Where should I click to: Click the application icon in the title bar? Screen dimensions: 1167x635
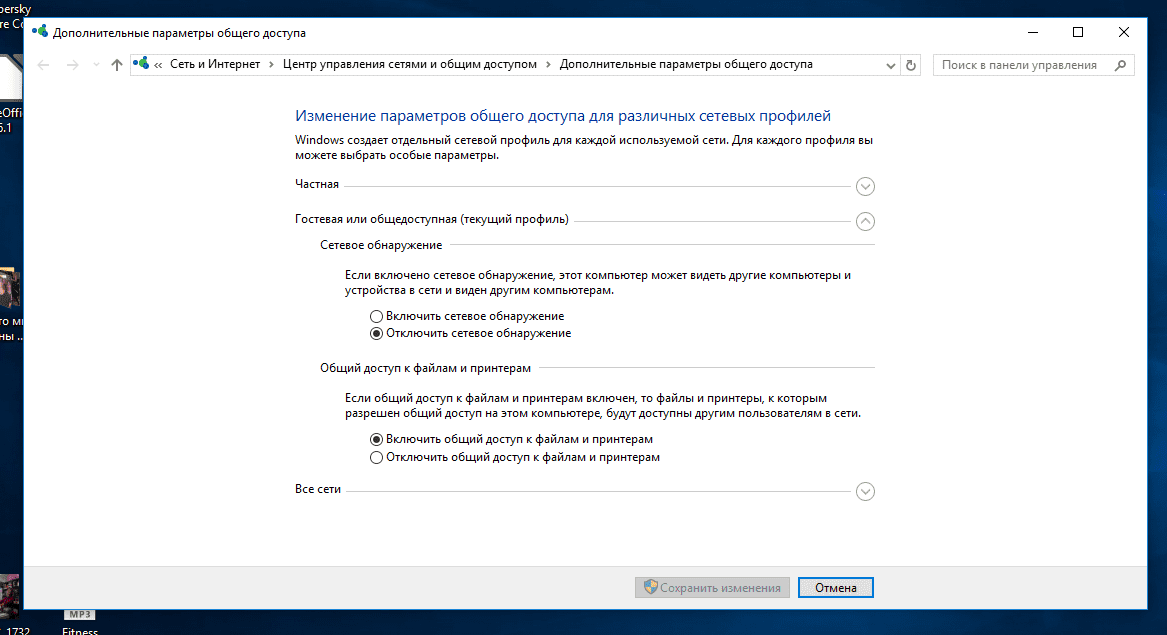pyautogui.click(x=40, y=31)
